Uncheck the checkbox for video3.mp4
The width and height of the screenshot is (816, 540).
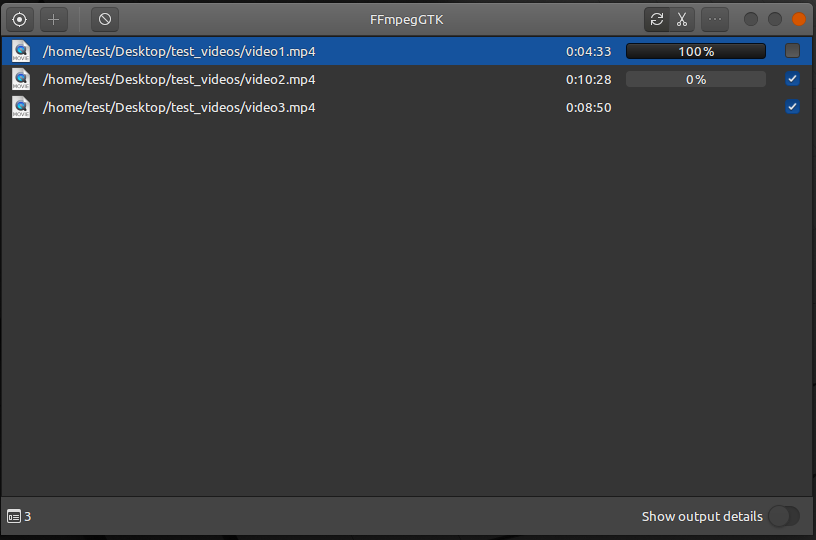tap(792, 107)
